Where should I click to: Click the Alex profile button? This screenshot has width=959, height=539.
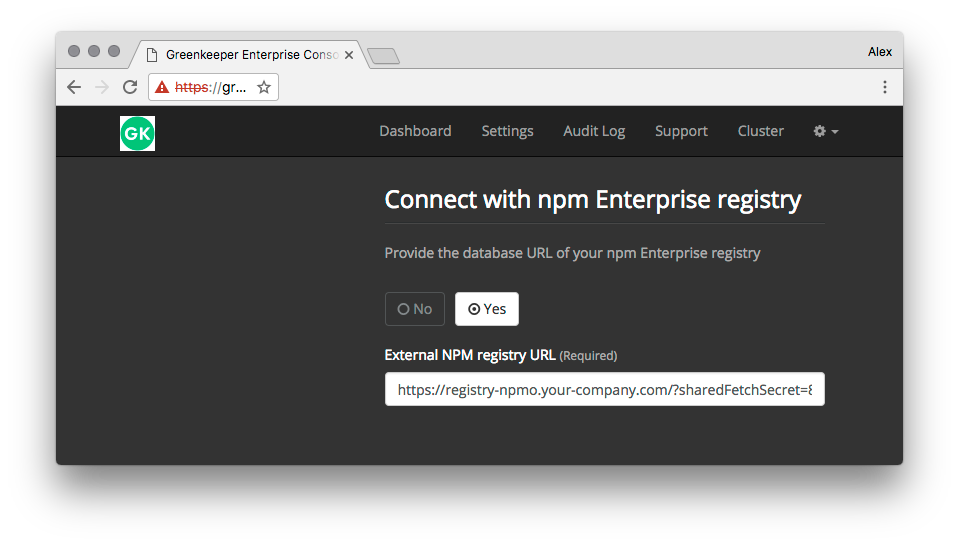[x=879, y=52]
